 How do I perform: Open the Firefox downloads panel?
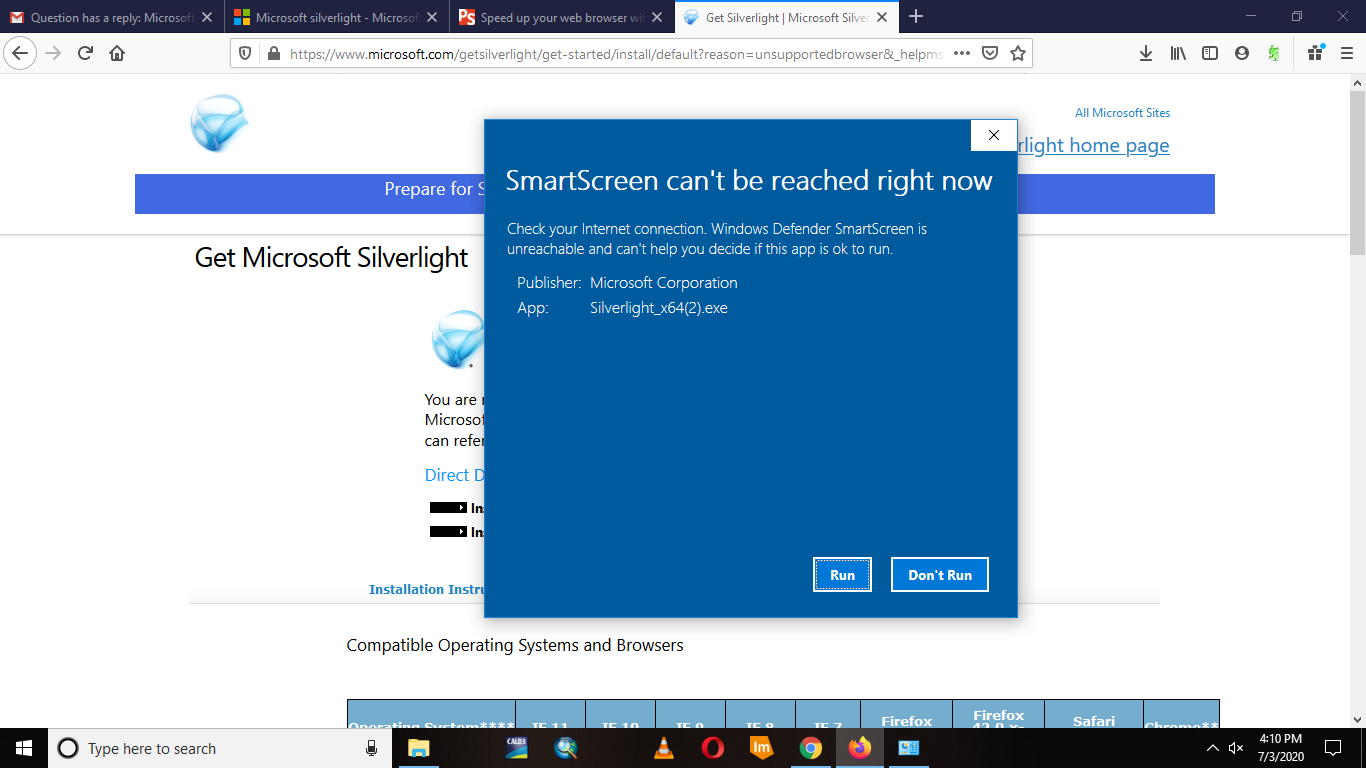pos(1146,54)
